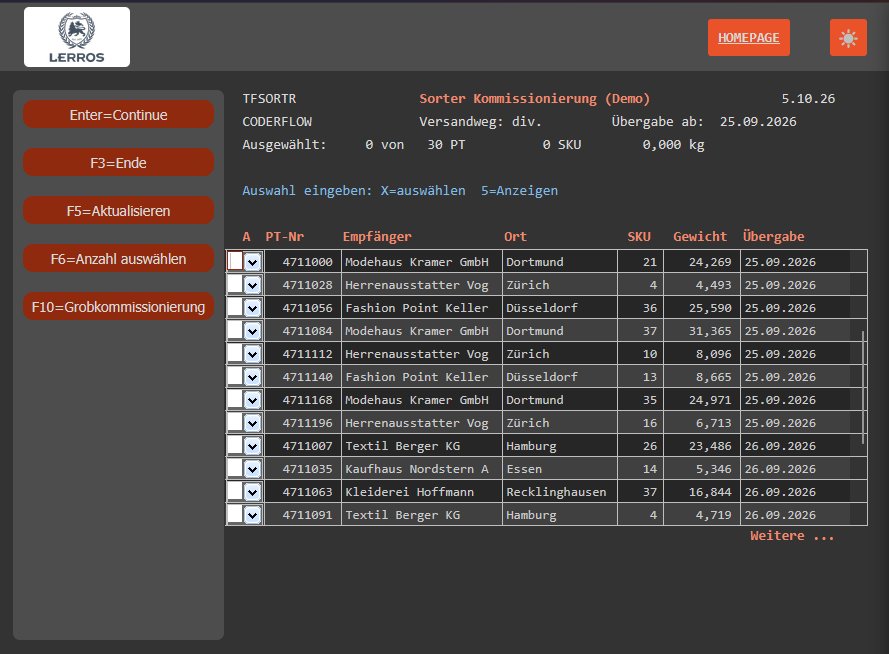Click the '5=Anzeigen' option text
Screen dimensions: 889x654
click(x=519, y=190)
